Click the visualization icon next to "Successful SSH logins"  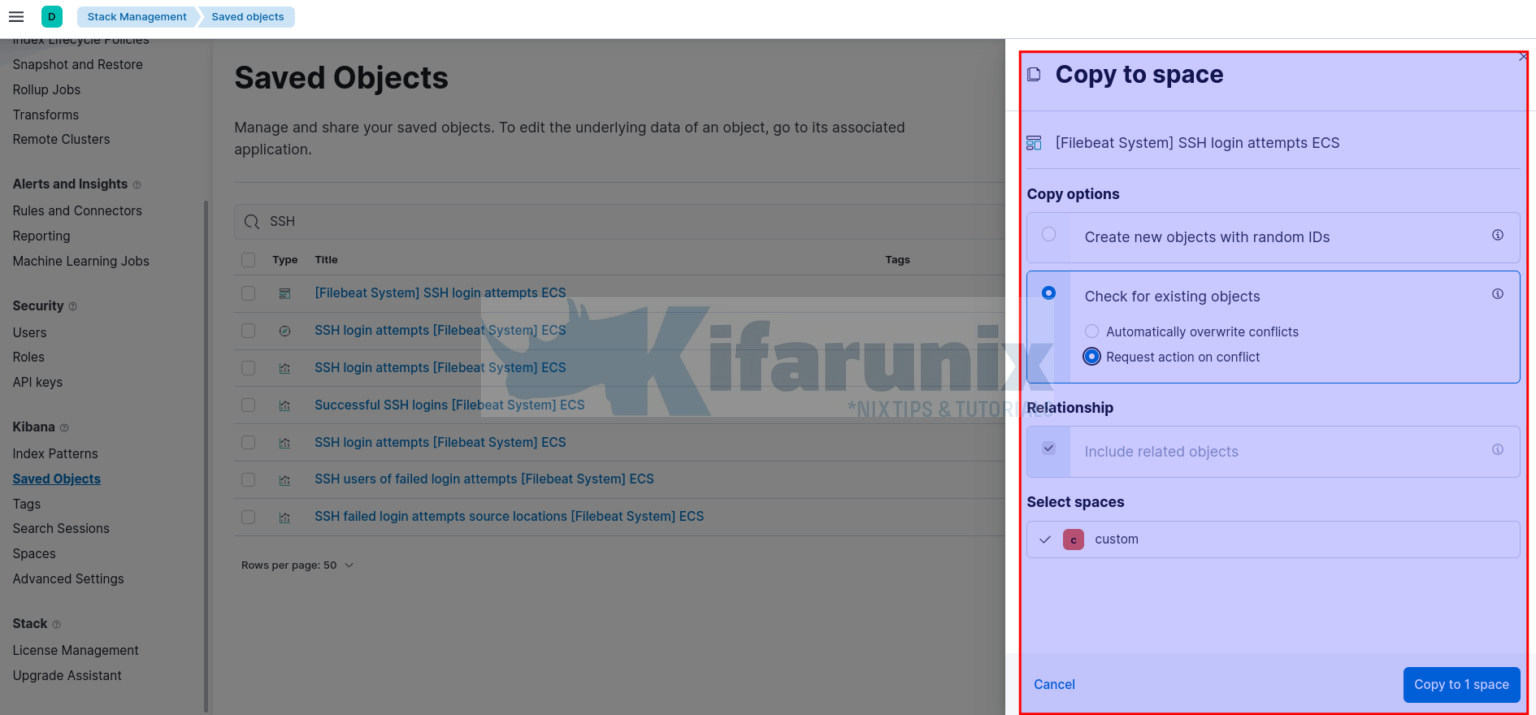[x=285, y=404]
